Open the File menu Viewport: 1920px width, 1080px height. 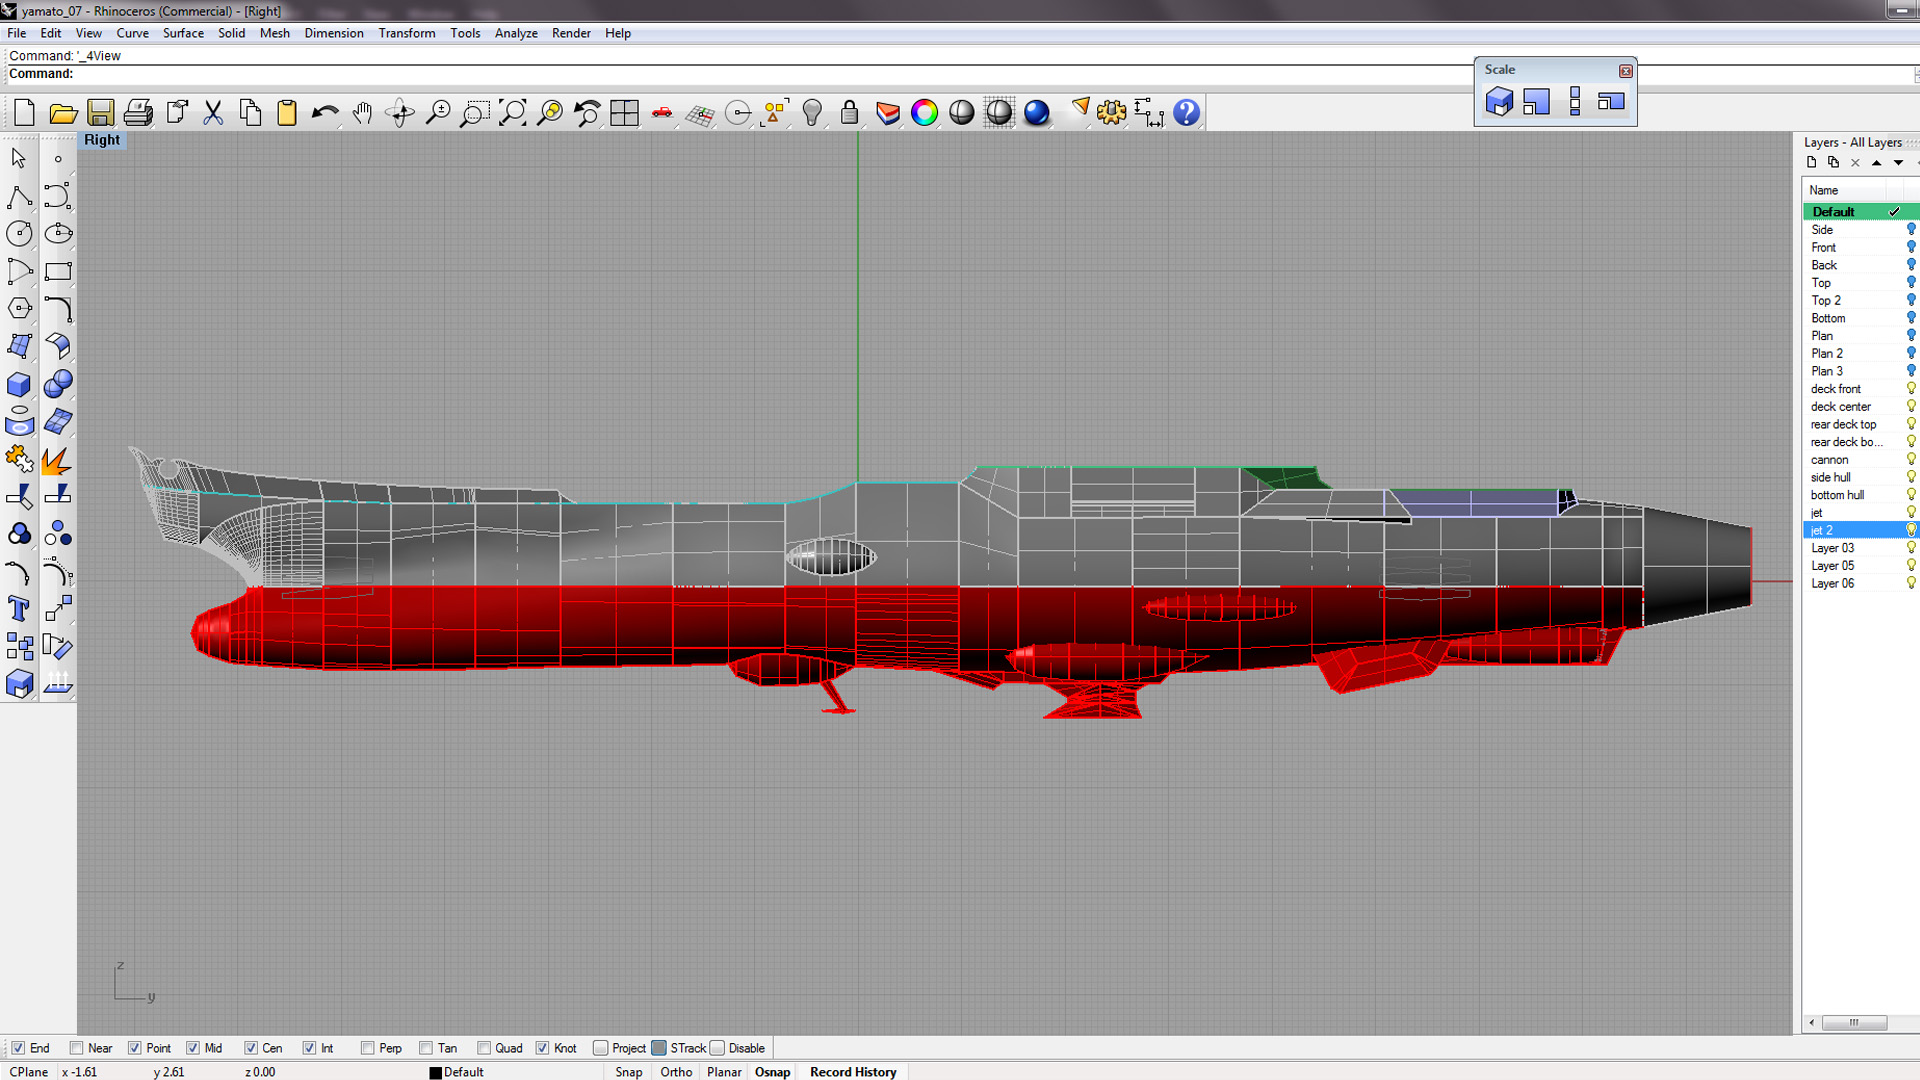pos(17,33)
